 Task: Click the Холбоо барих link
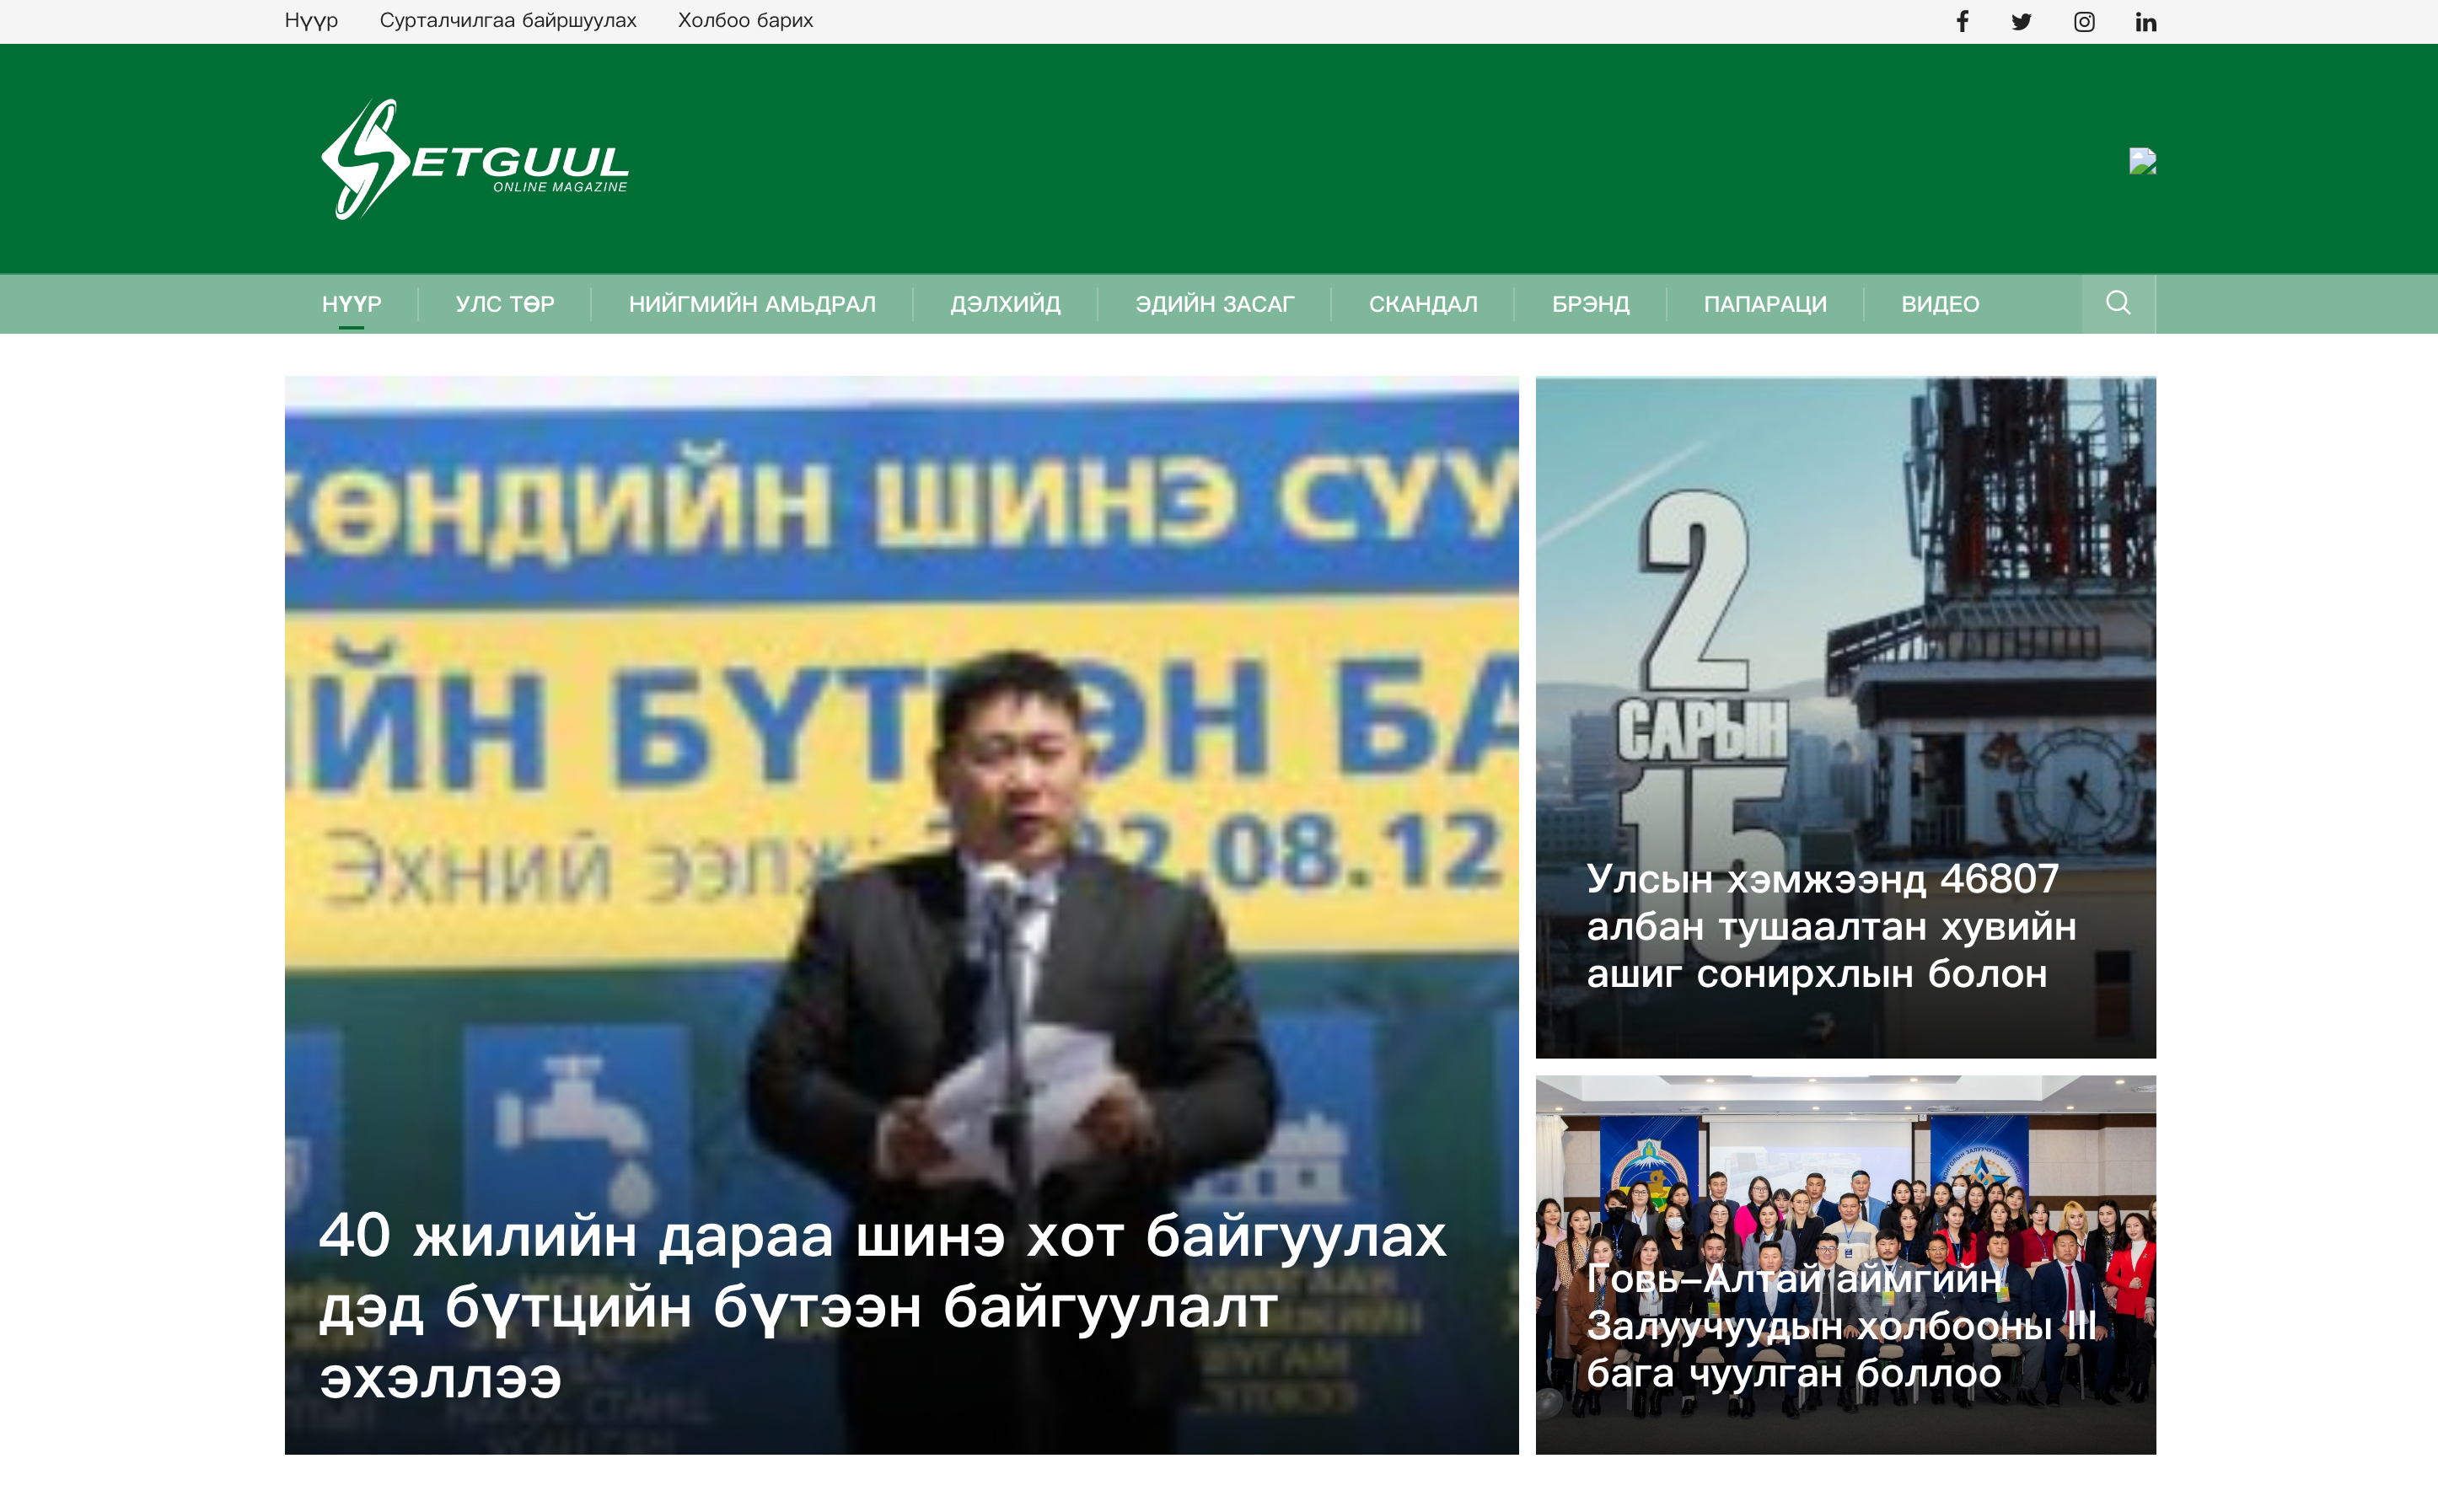(745, 20)
